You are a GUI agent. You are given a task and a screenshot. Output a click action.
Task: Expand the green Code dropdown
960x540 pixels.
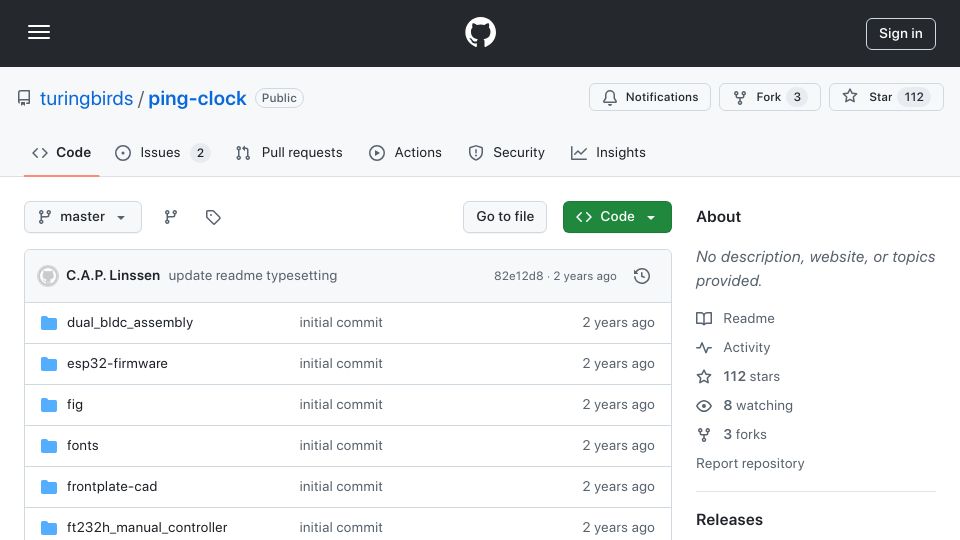tap(617, 217)
